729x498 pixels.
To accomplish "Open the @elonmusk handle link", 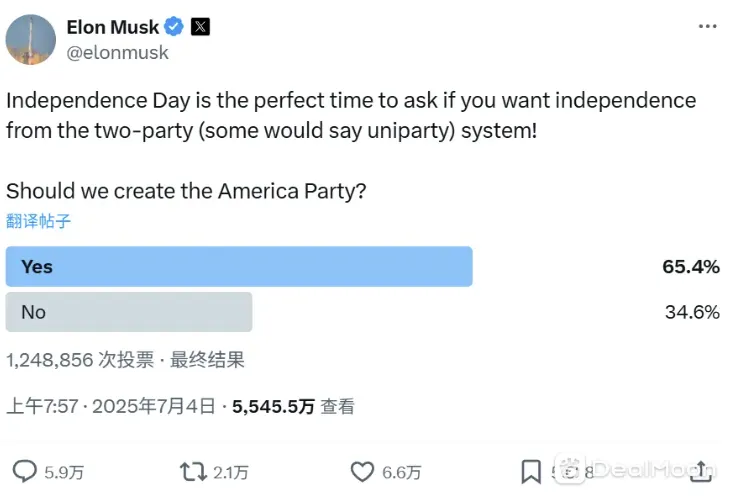I will [x=117, y=53].
